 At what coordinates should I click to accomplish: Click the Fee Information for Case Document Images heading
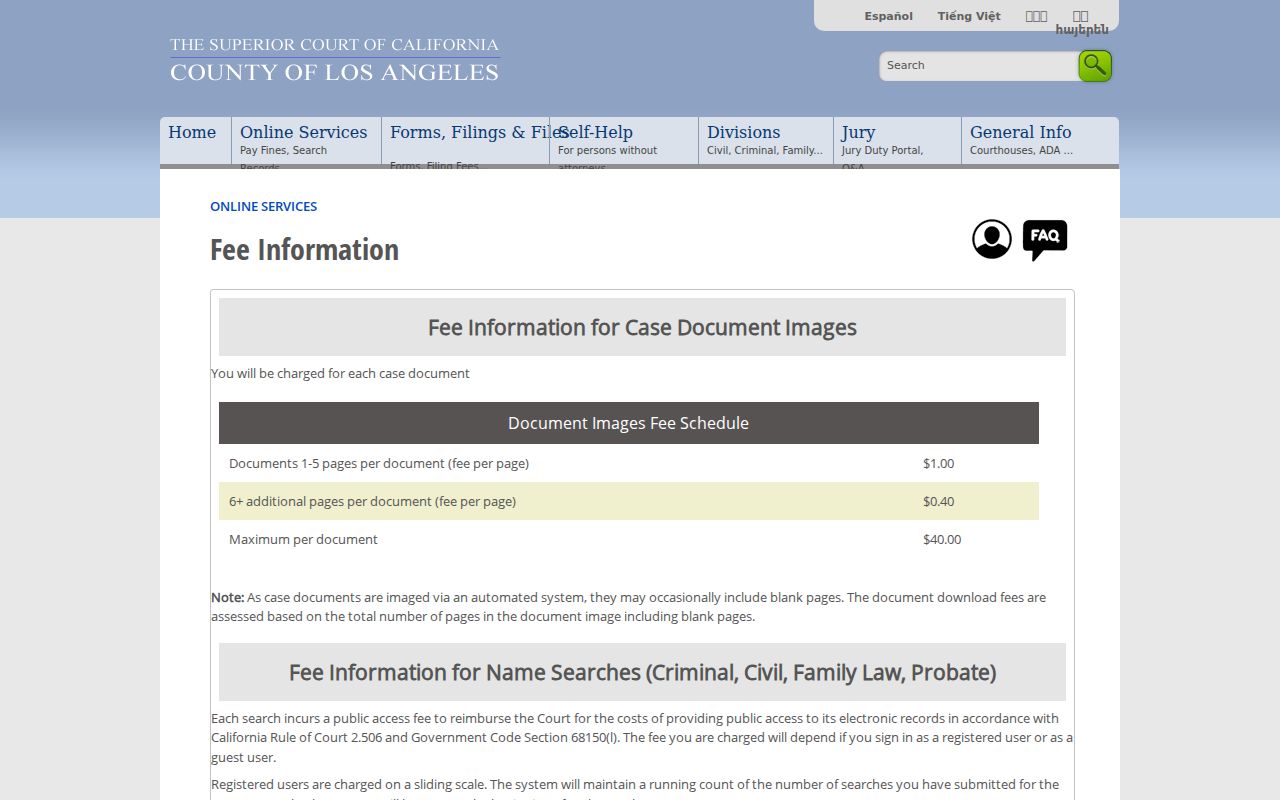tap(642, 327)
